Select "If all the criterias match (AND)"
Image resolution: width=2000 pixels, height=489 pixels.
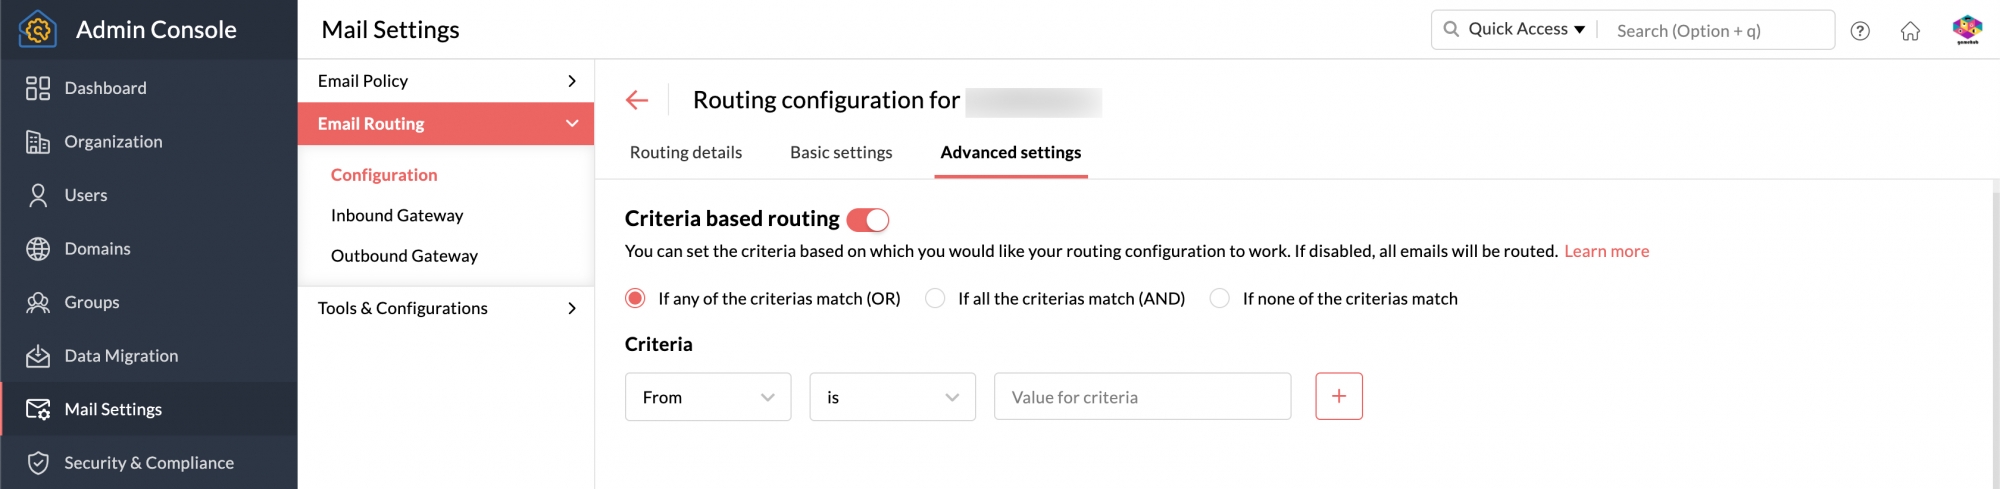point(935,298)
